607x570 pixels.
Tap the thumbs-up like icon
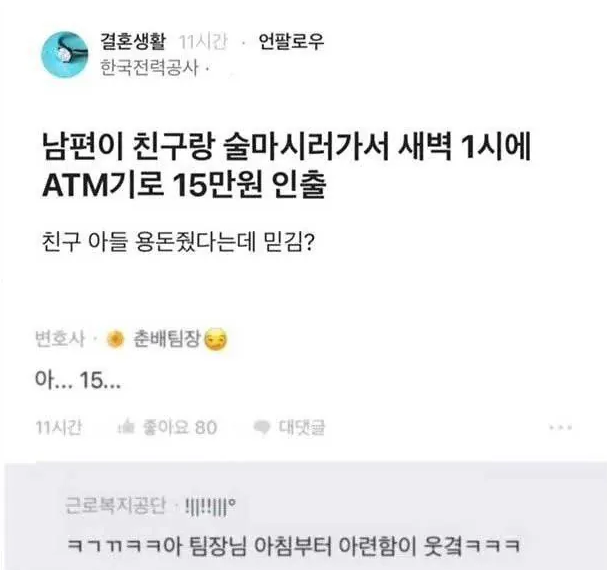click(x=126, y=428)
